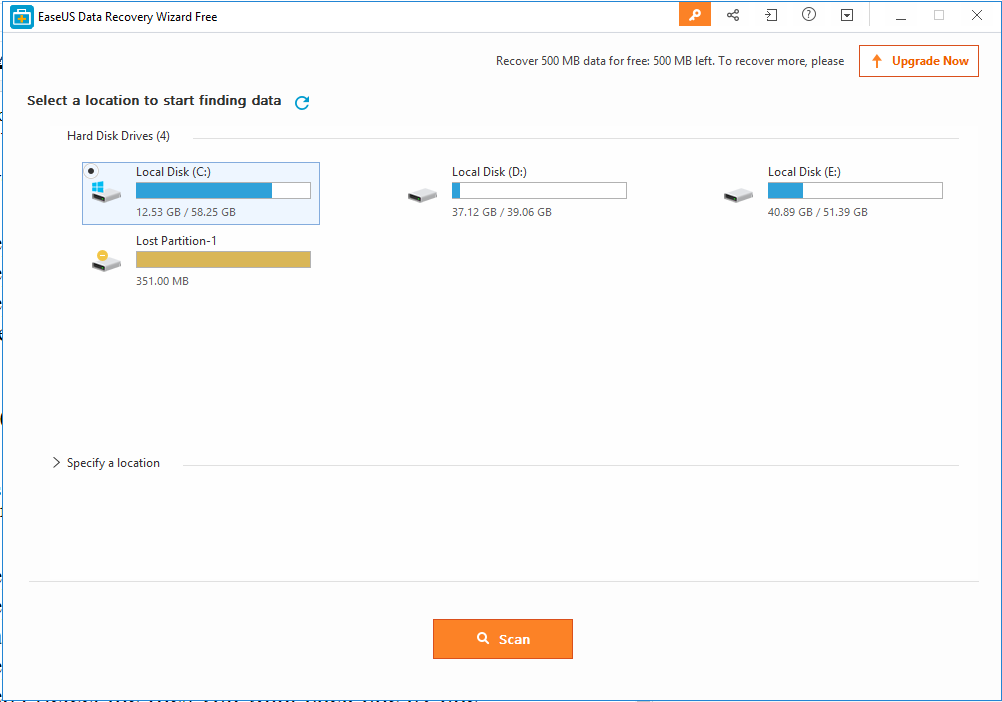Click the Upgrade Now button
Viewport: 1002px width, 702px height.
click(919, 61)
